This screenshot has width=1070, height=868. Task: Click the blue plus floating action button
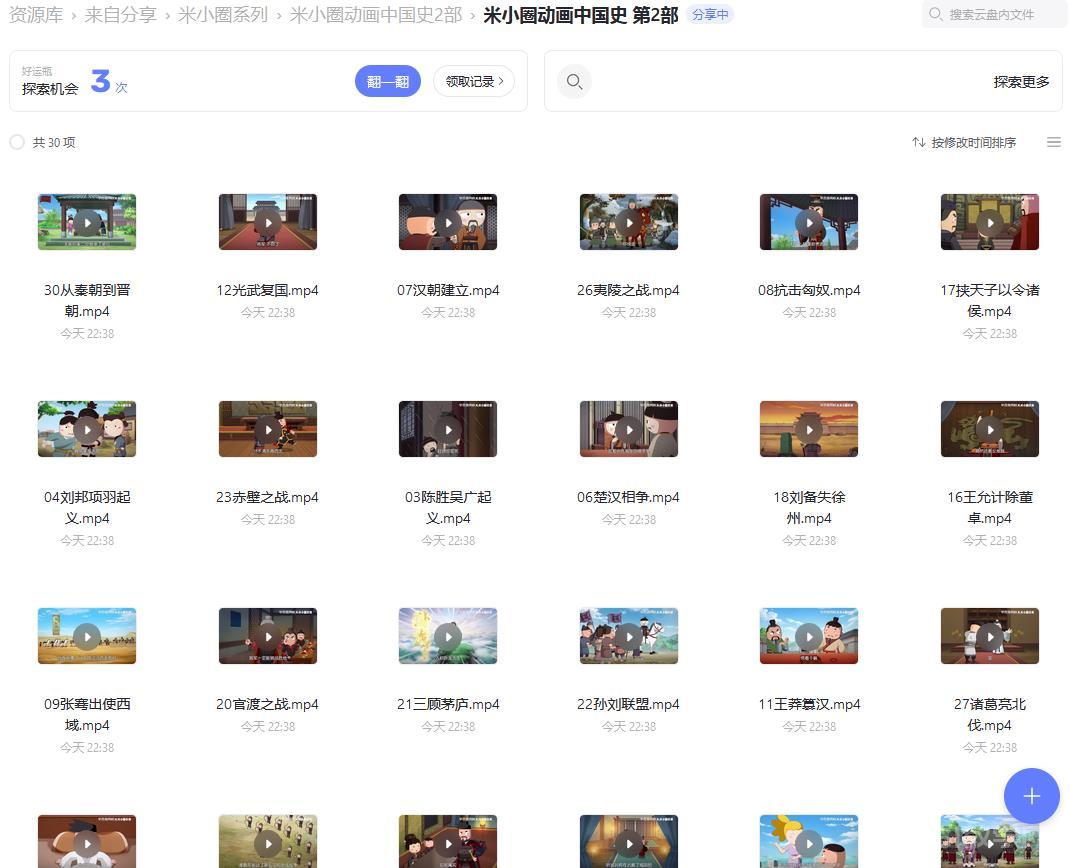click(1031, 796)
